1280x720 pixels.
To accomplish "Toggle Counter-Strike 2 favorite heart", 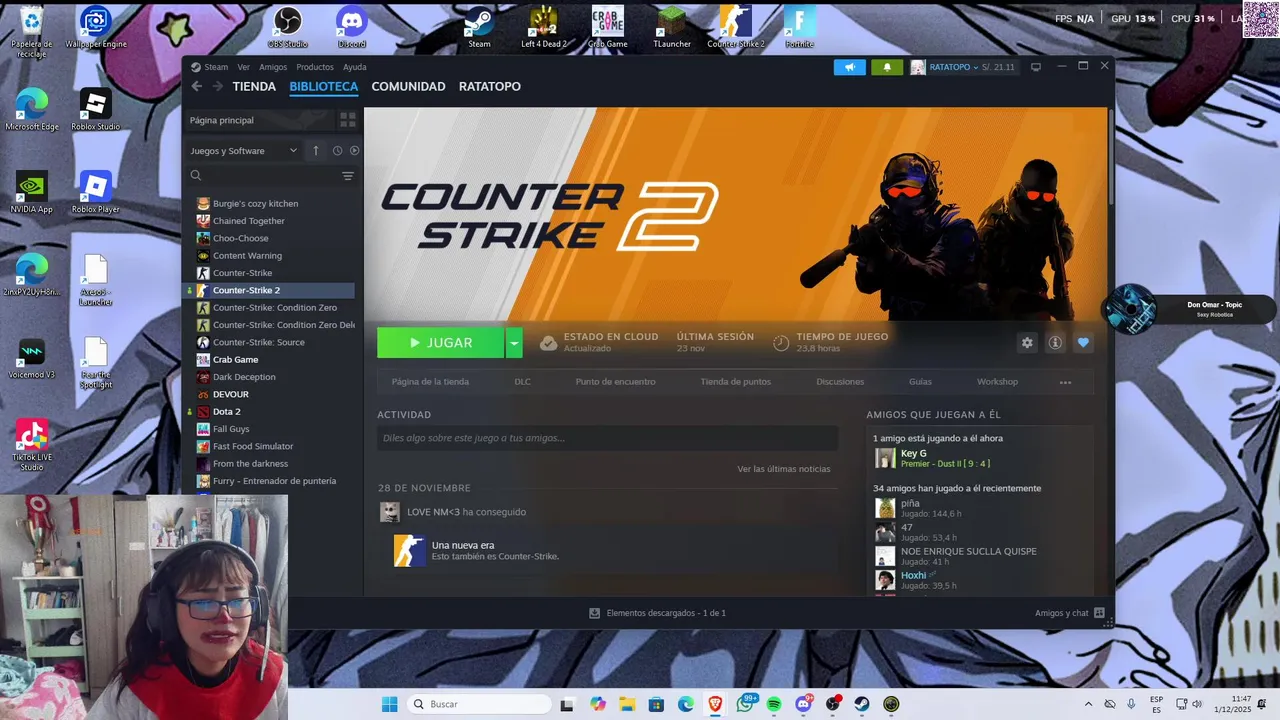I will point(1083,343).
